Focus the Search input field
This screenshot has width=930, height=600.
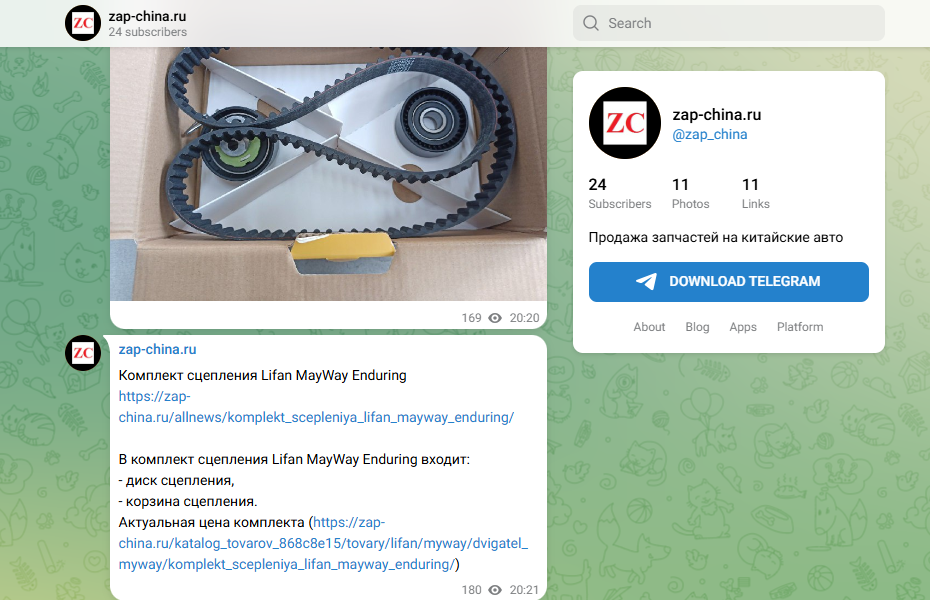[728, 23]
